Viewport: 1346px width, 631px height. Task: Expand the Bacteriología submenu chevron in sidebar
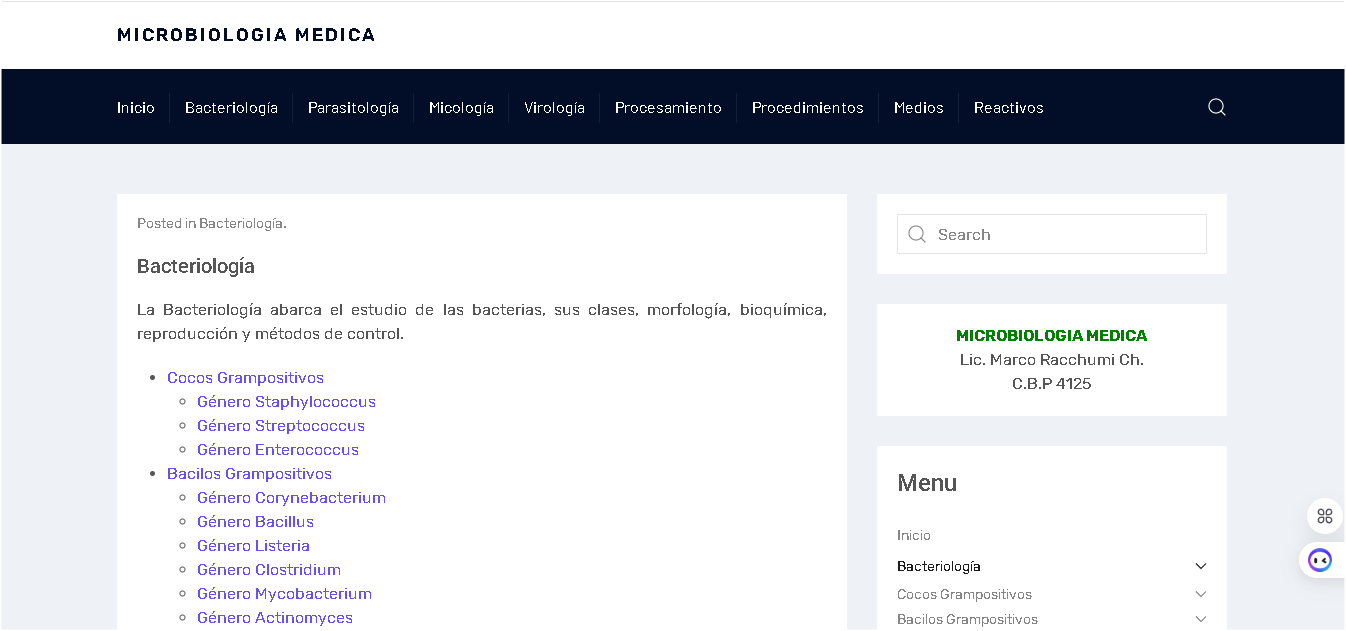(x=1201, y=566)
